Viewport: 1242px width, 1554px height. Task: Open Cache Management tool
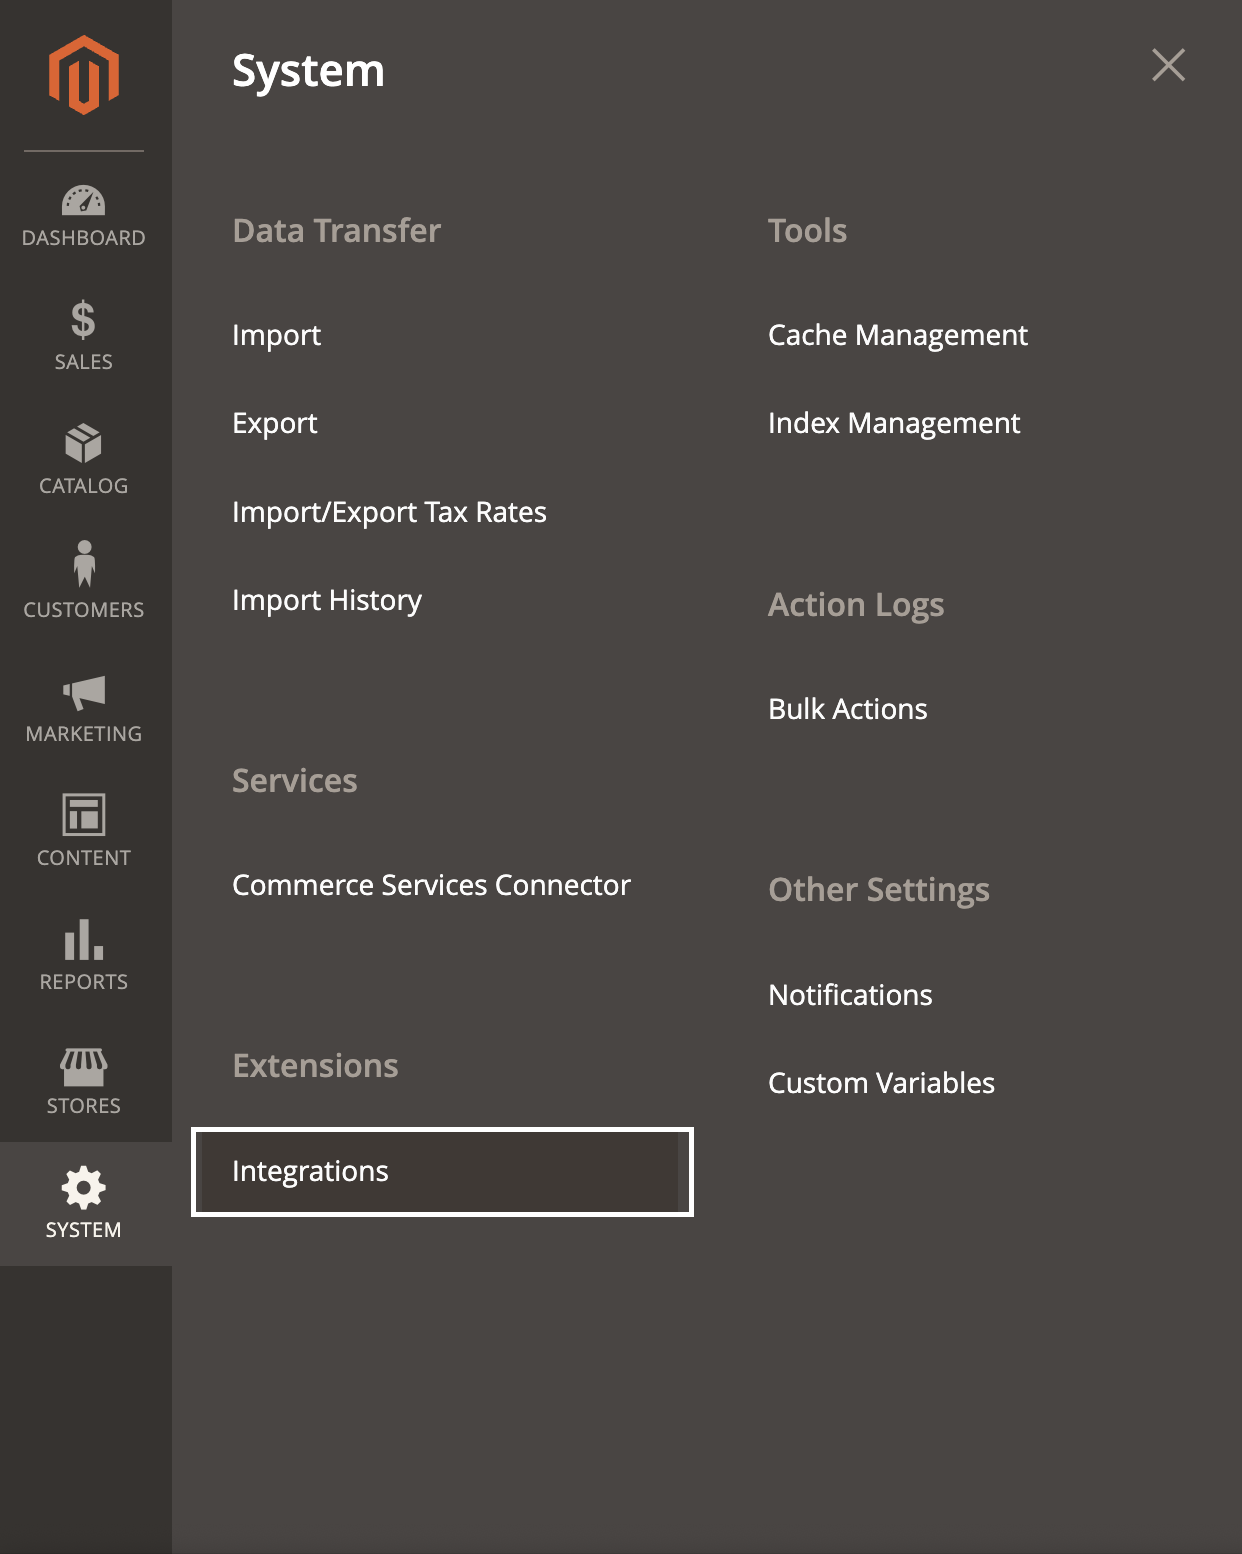click(x=897, y=335)
